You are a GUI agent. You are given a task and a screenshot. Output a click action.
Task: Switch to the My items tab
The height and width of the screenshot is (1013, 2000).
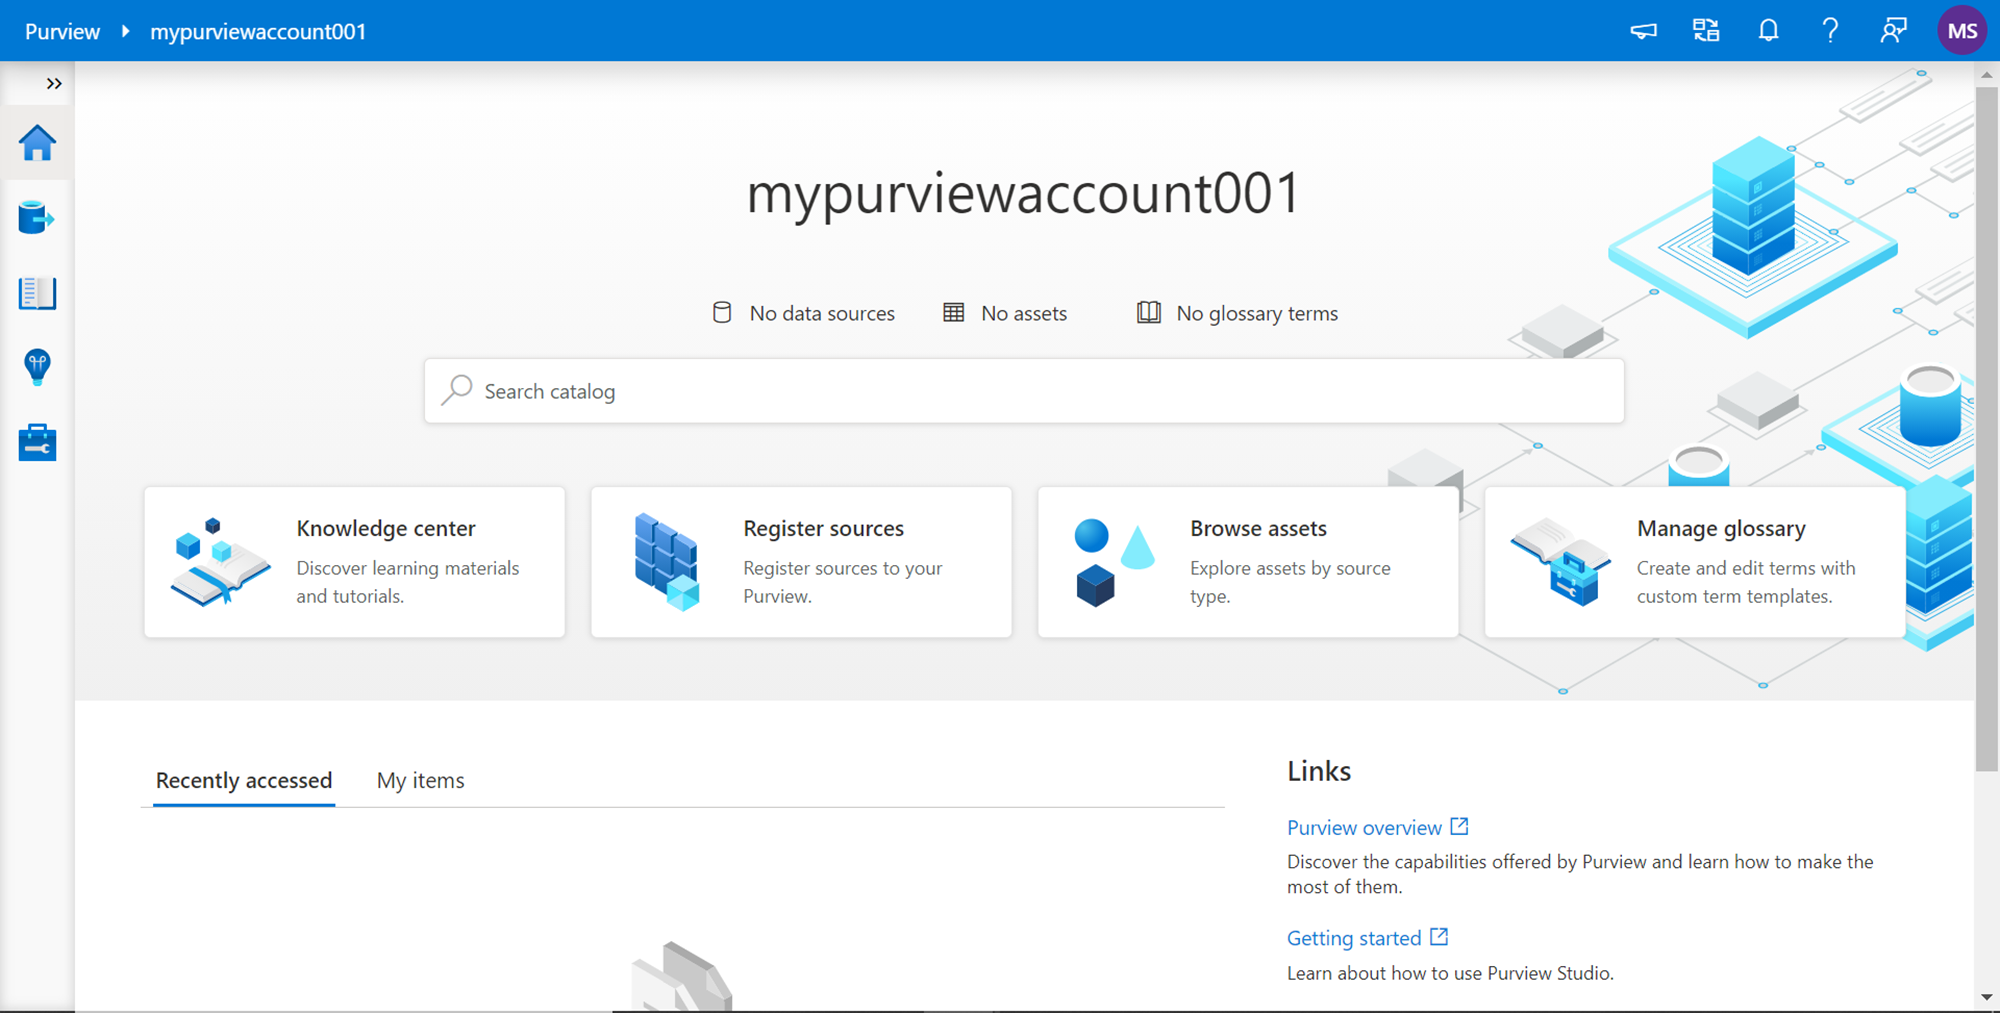pos(420,780)
